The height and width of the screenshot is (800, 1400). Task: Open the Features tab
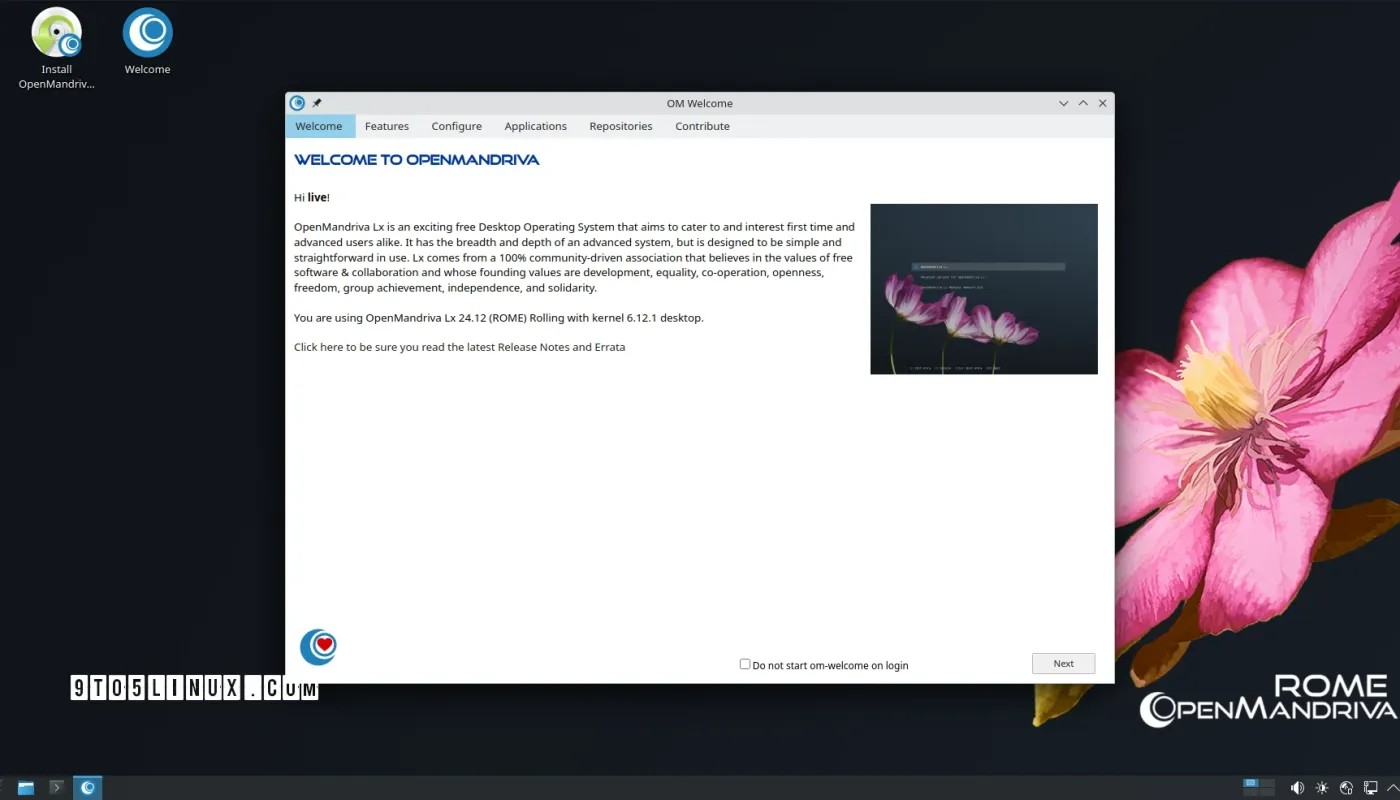387,126
